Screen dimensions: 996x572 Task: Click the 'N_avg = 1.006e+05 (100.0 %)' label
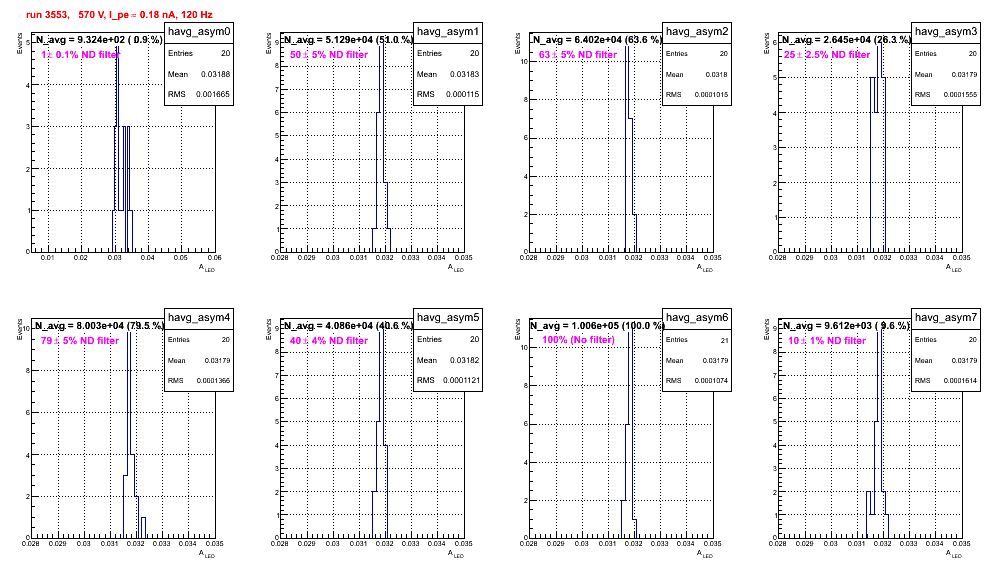tap(596, 325)
